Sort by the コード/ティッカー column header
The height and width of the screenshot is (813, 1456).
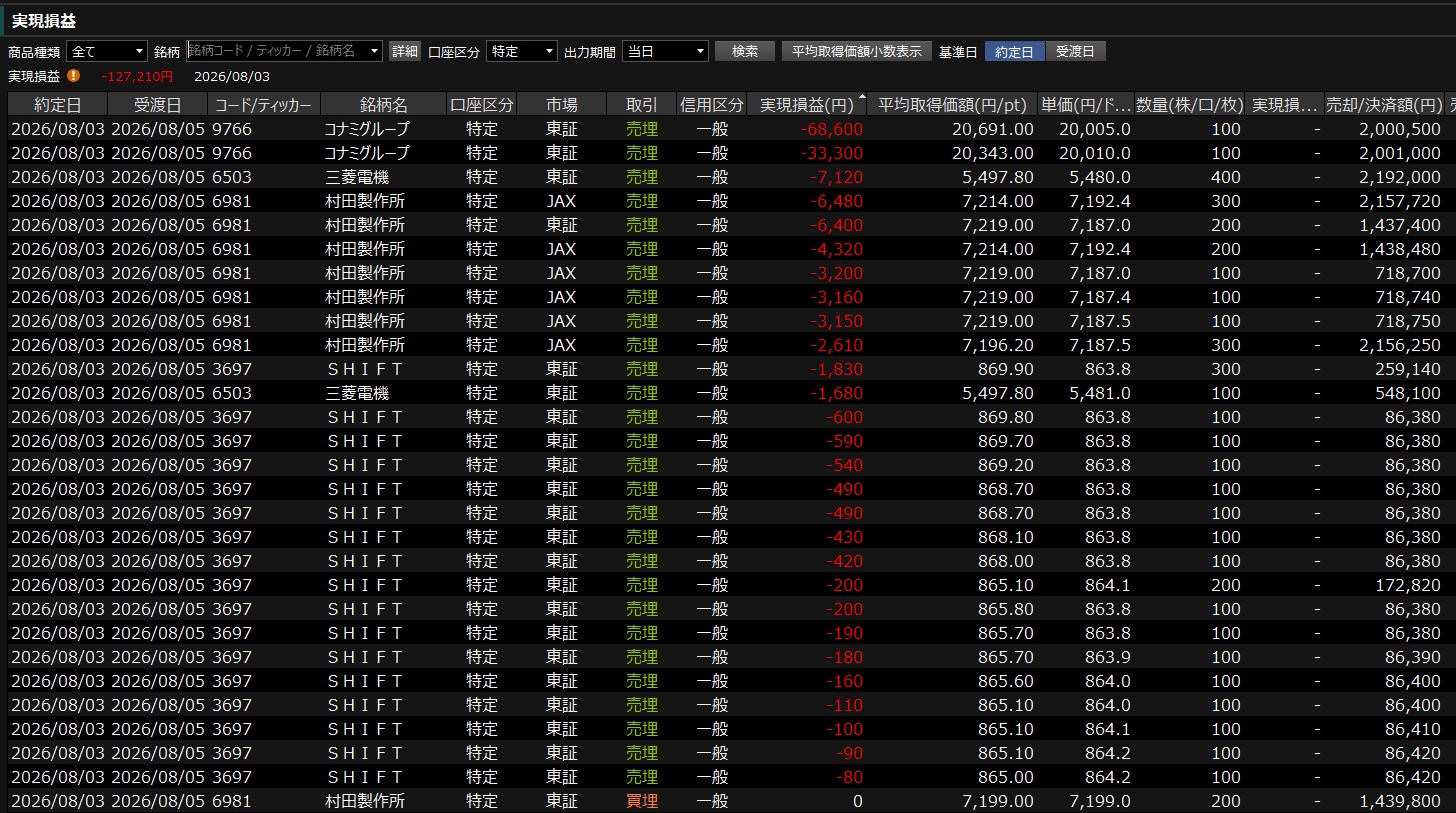point(264,104)
